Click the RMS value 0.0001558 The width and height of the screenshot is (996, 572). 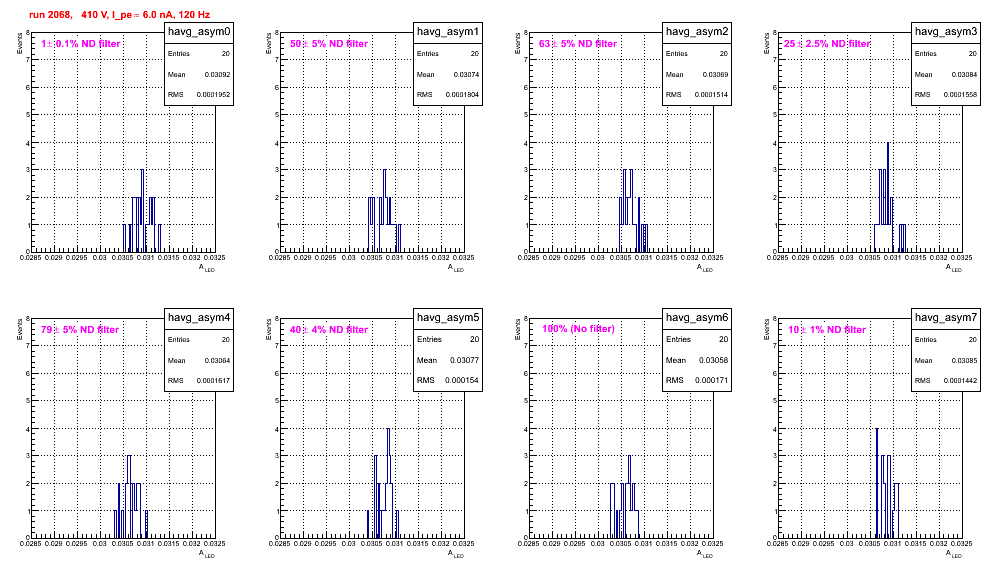(x=960, y=95)
